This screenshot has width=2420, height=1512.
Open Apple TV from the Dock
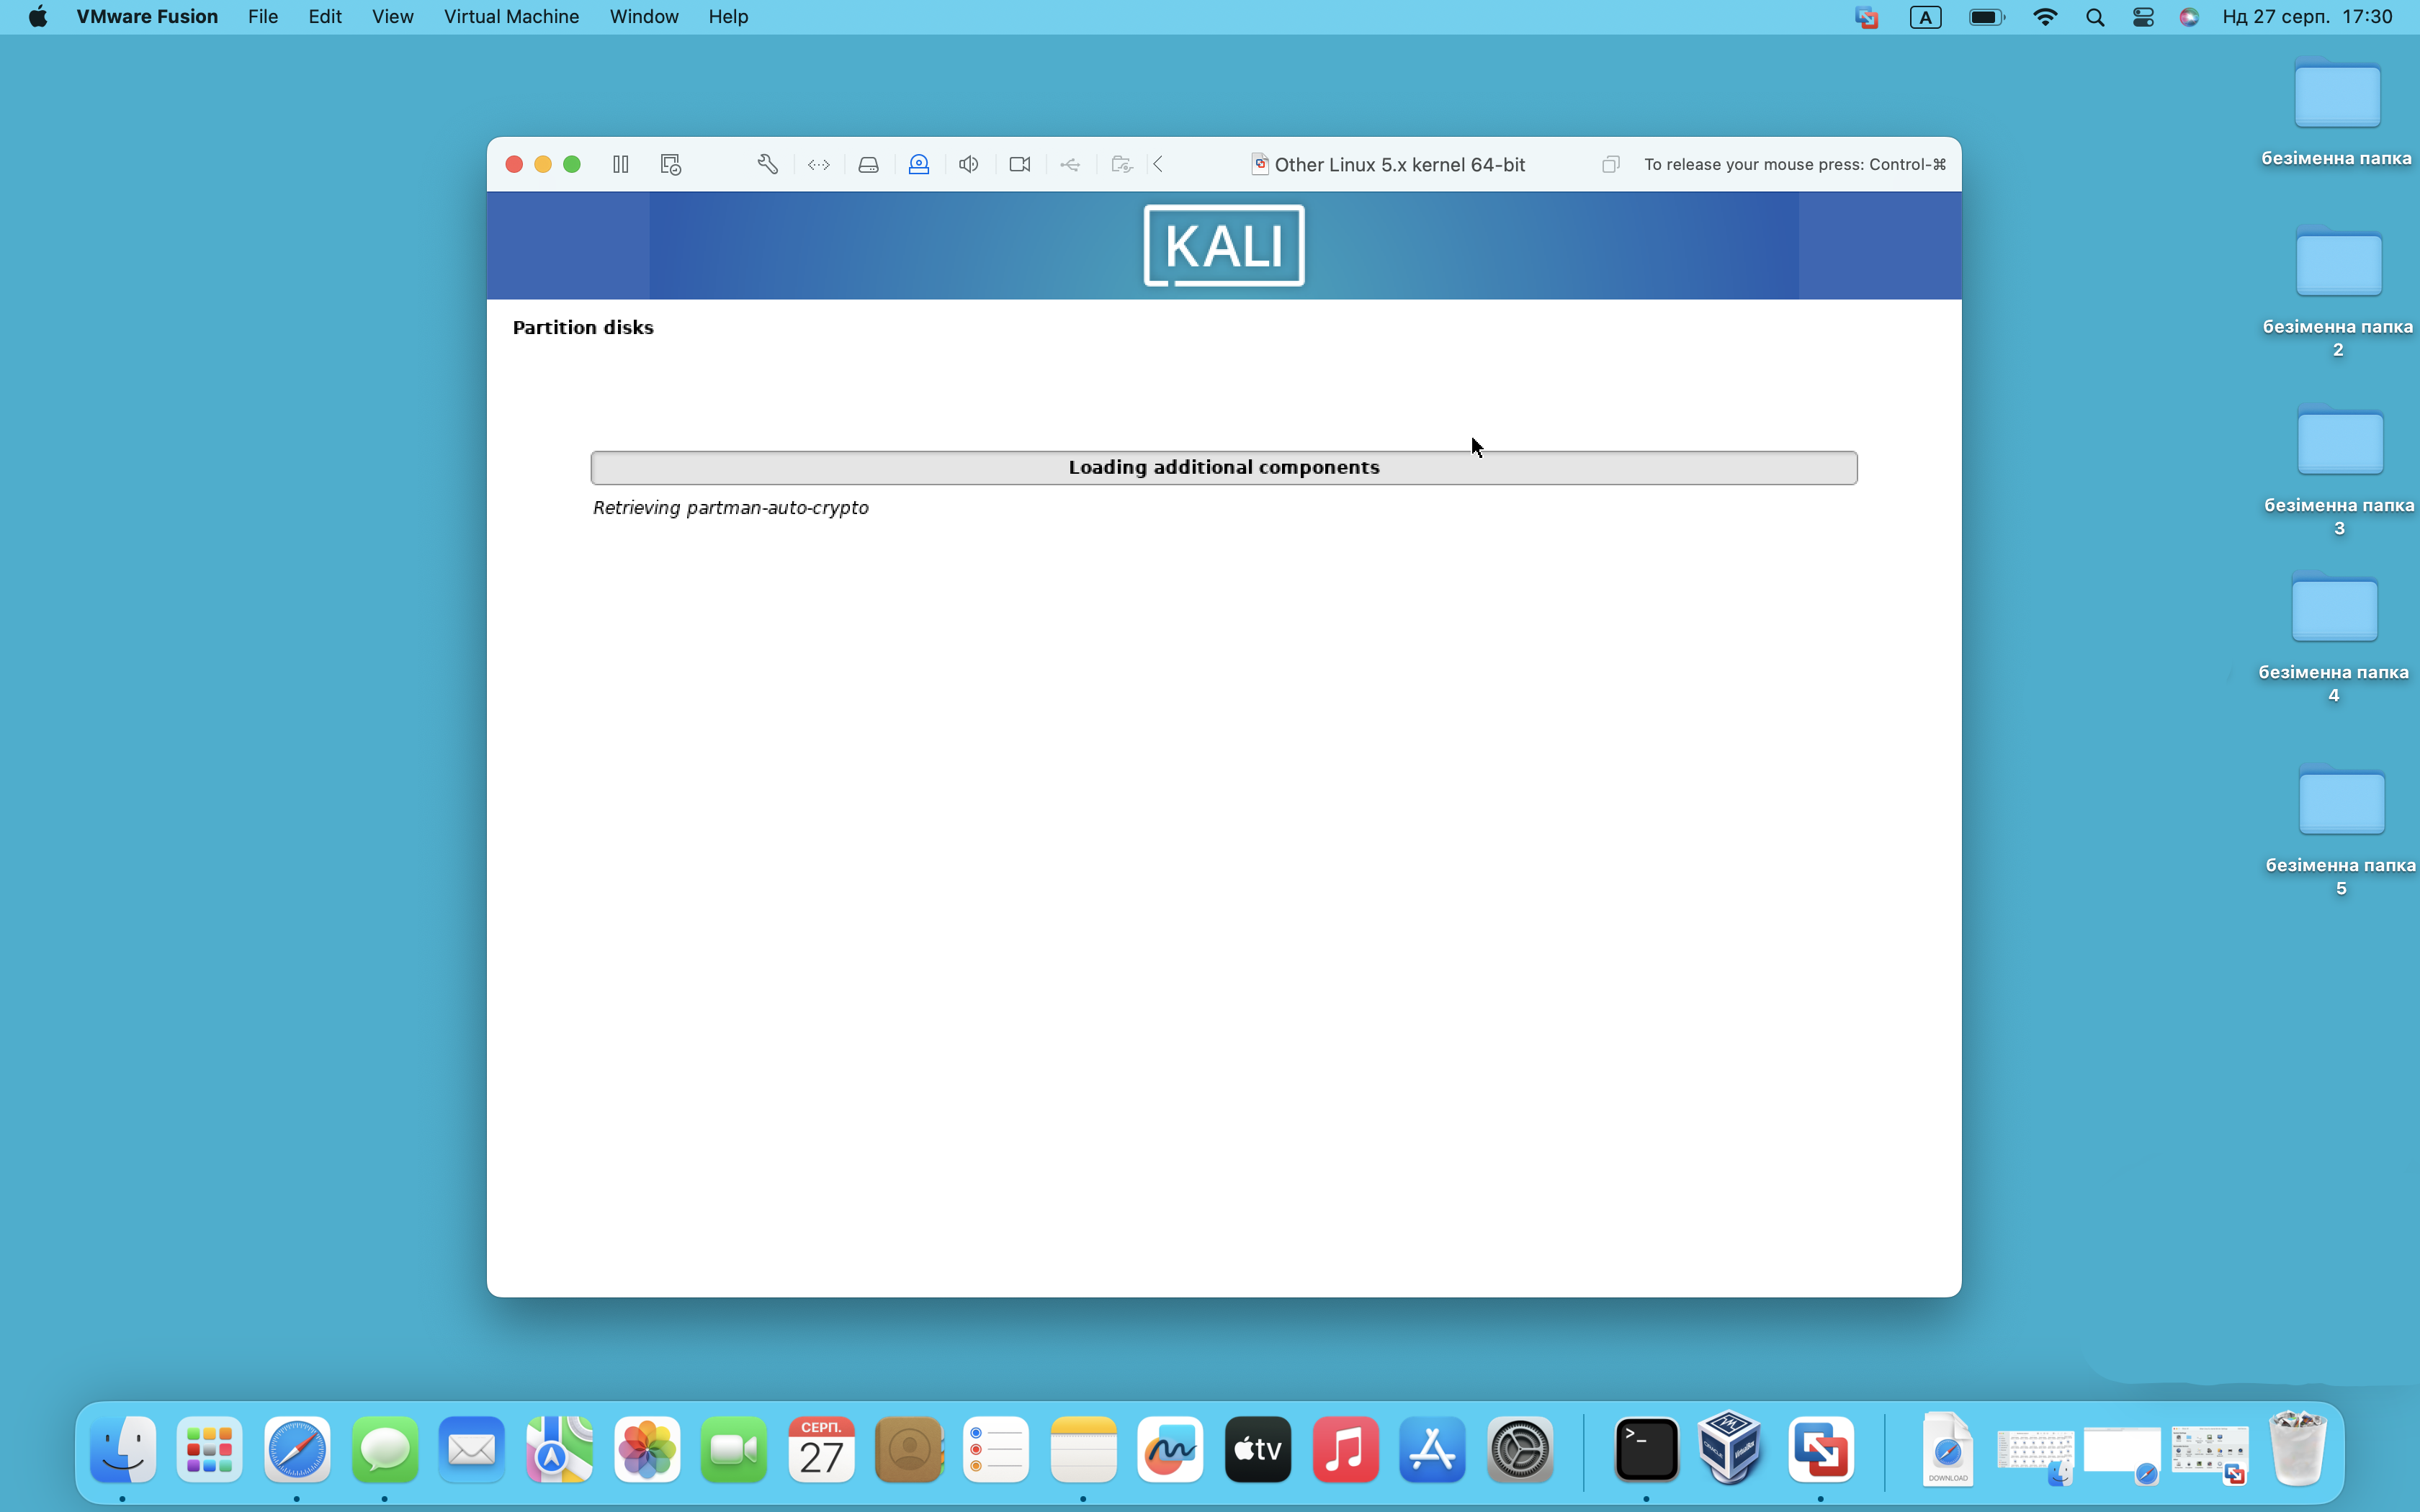[x=1258, y=1449]
